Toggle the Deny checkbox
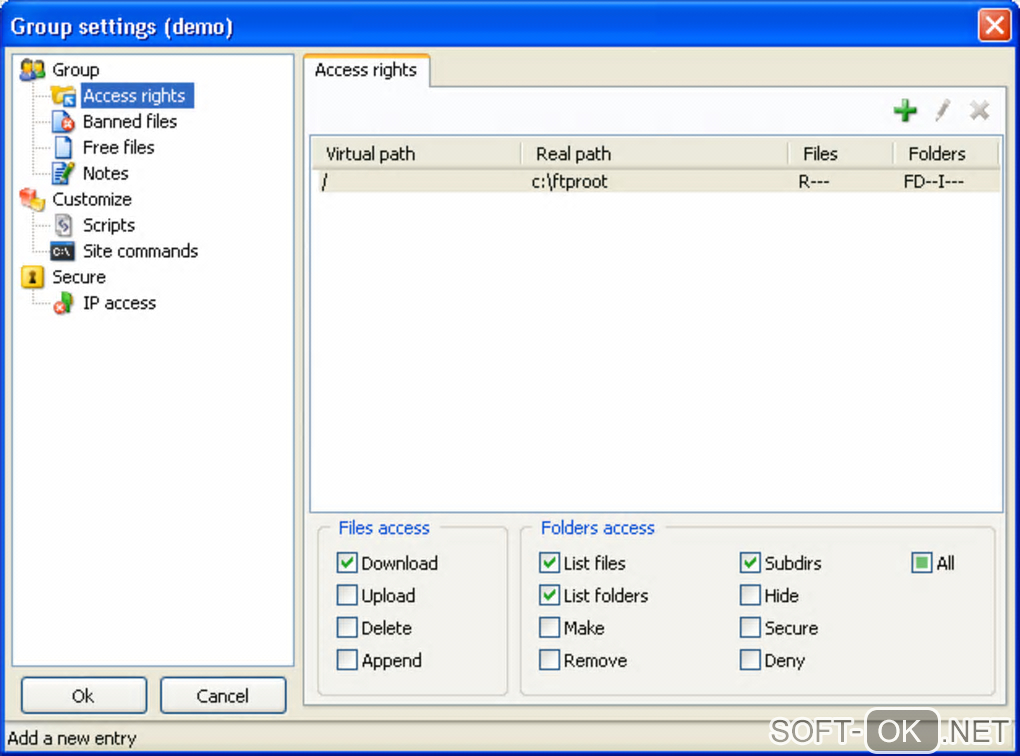 [750, 660]
